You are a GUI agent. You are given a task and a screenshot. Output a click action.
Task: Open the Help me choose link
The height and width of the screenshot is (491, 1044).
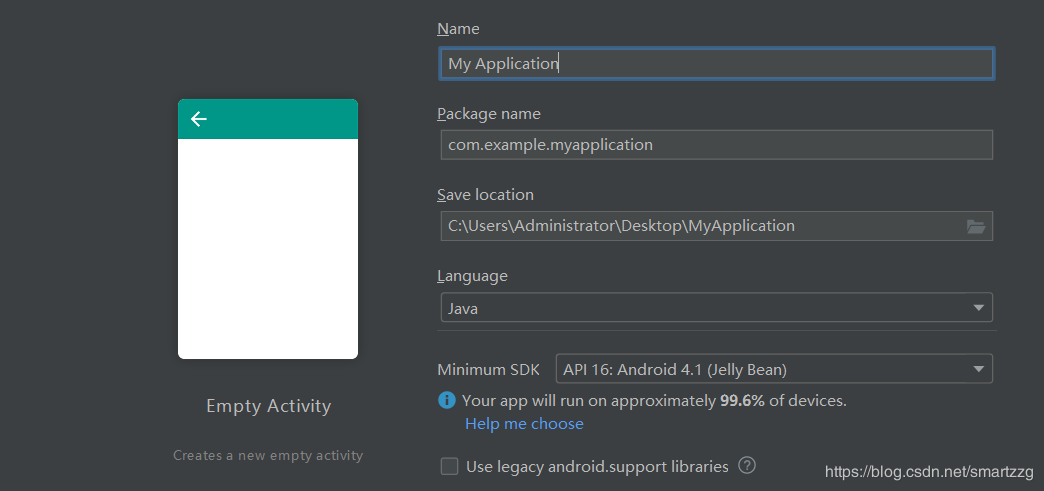524,424
